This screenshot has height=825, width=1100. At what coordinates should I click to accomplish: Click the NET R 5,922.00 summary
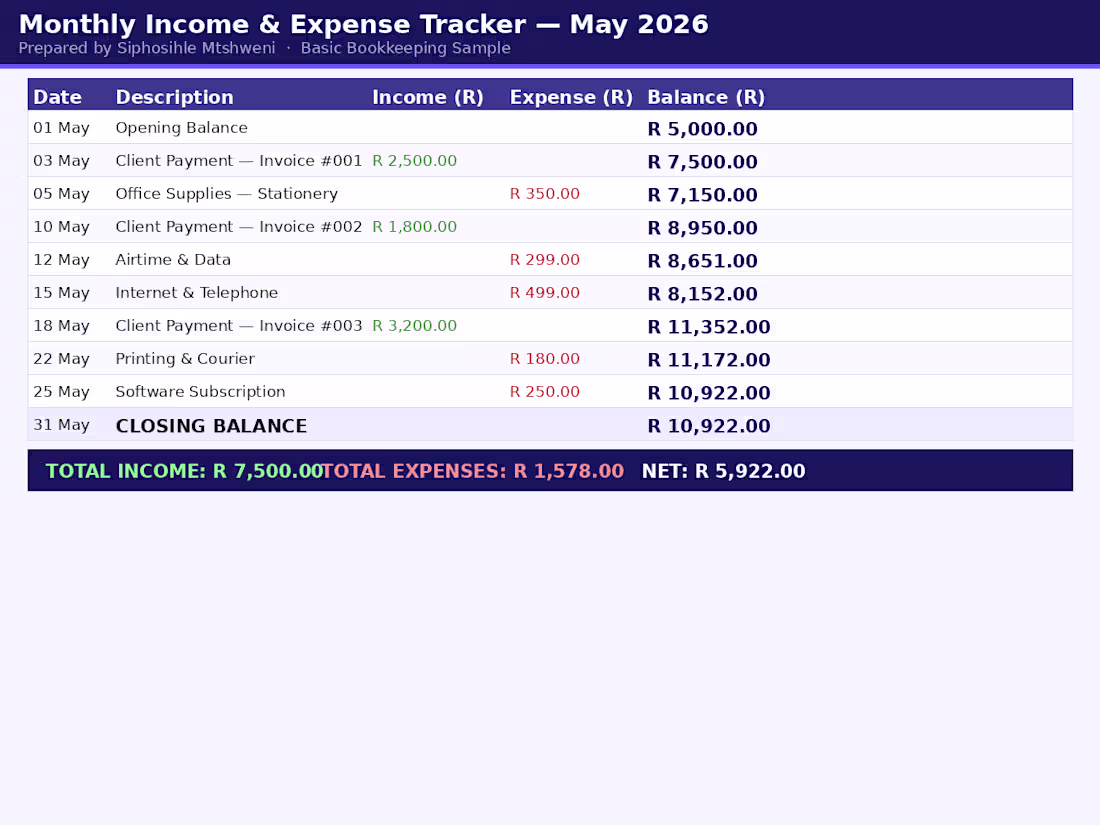[723, 471]
